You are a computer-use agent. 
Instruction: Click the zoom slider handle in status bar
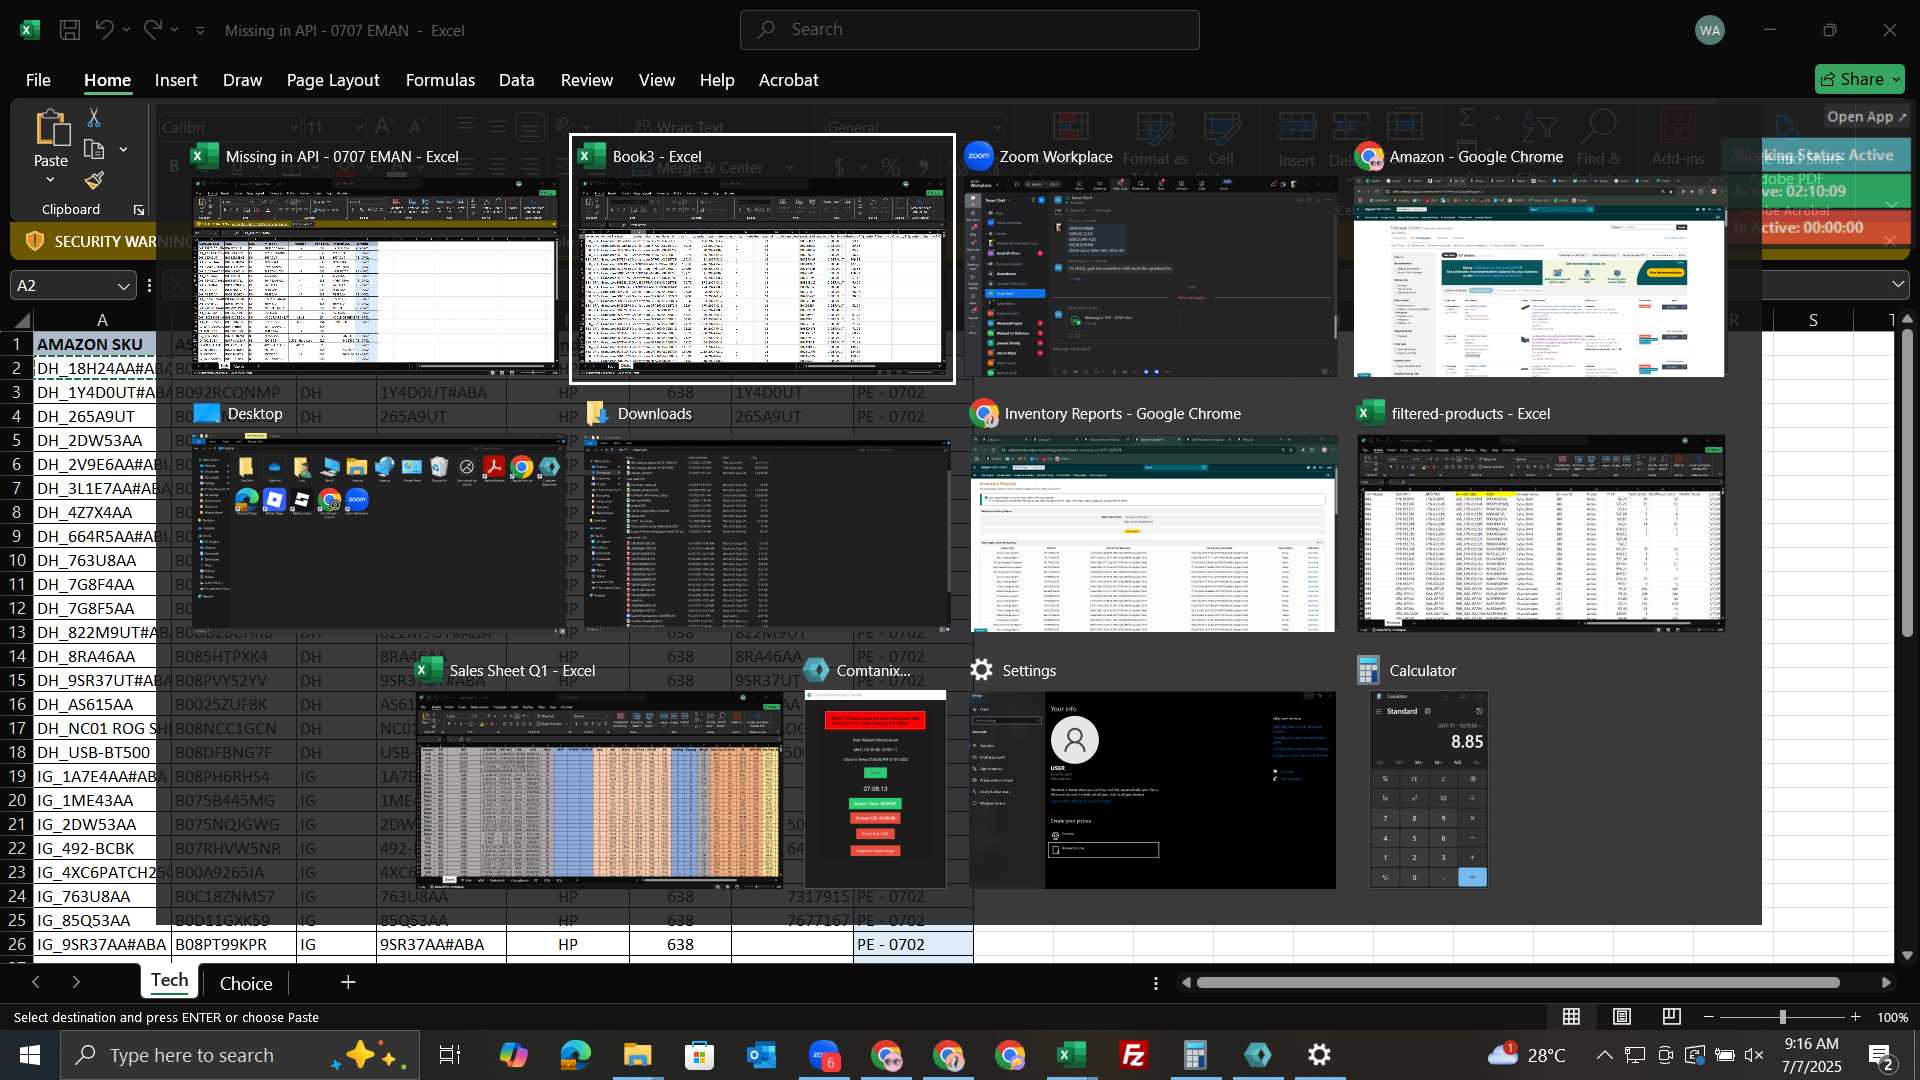(x=1782, y=1017)
